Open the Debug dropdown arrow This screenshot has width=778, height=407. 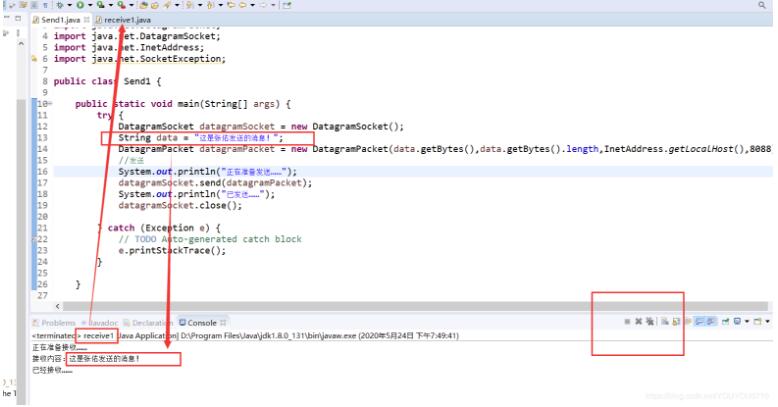click(x=69, y=5)
